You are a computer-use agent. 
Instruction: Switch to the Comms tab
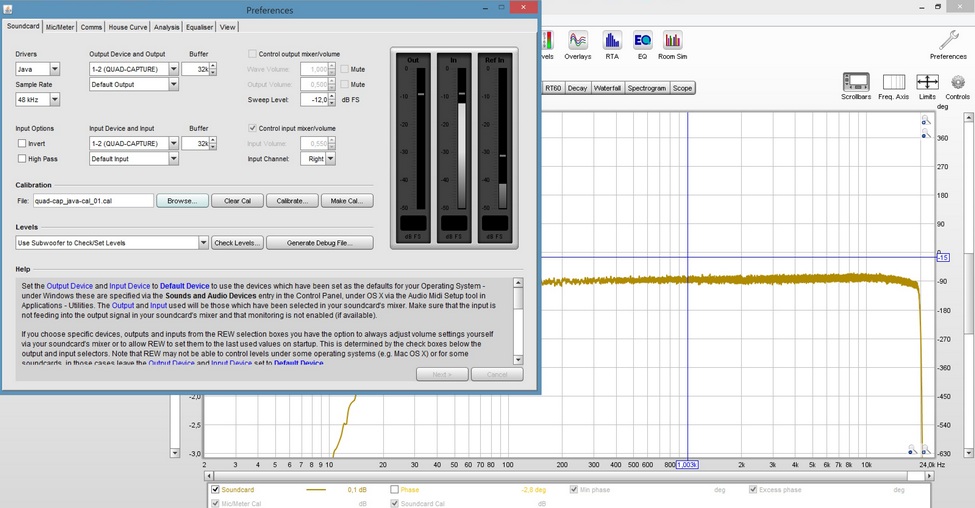tap(91, 27)
